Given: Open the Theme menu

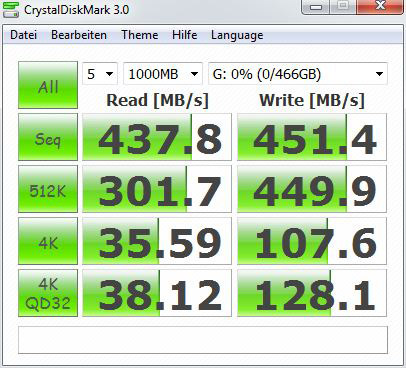Looking at the screenshot, I should click(140, 35).
